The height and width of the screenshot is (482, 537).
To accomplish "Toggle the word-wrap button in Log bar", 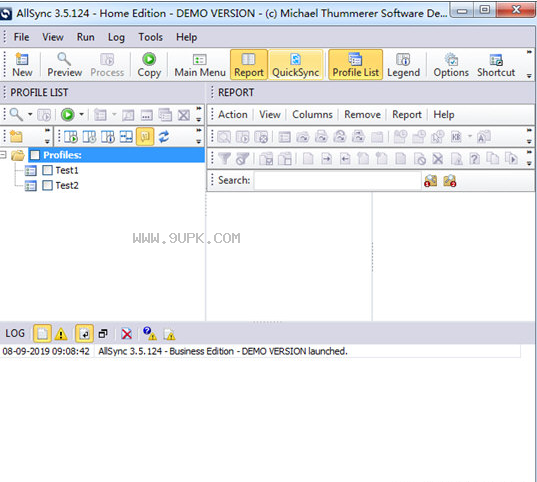I will tap(84, 334).
